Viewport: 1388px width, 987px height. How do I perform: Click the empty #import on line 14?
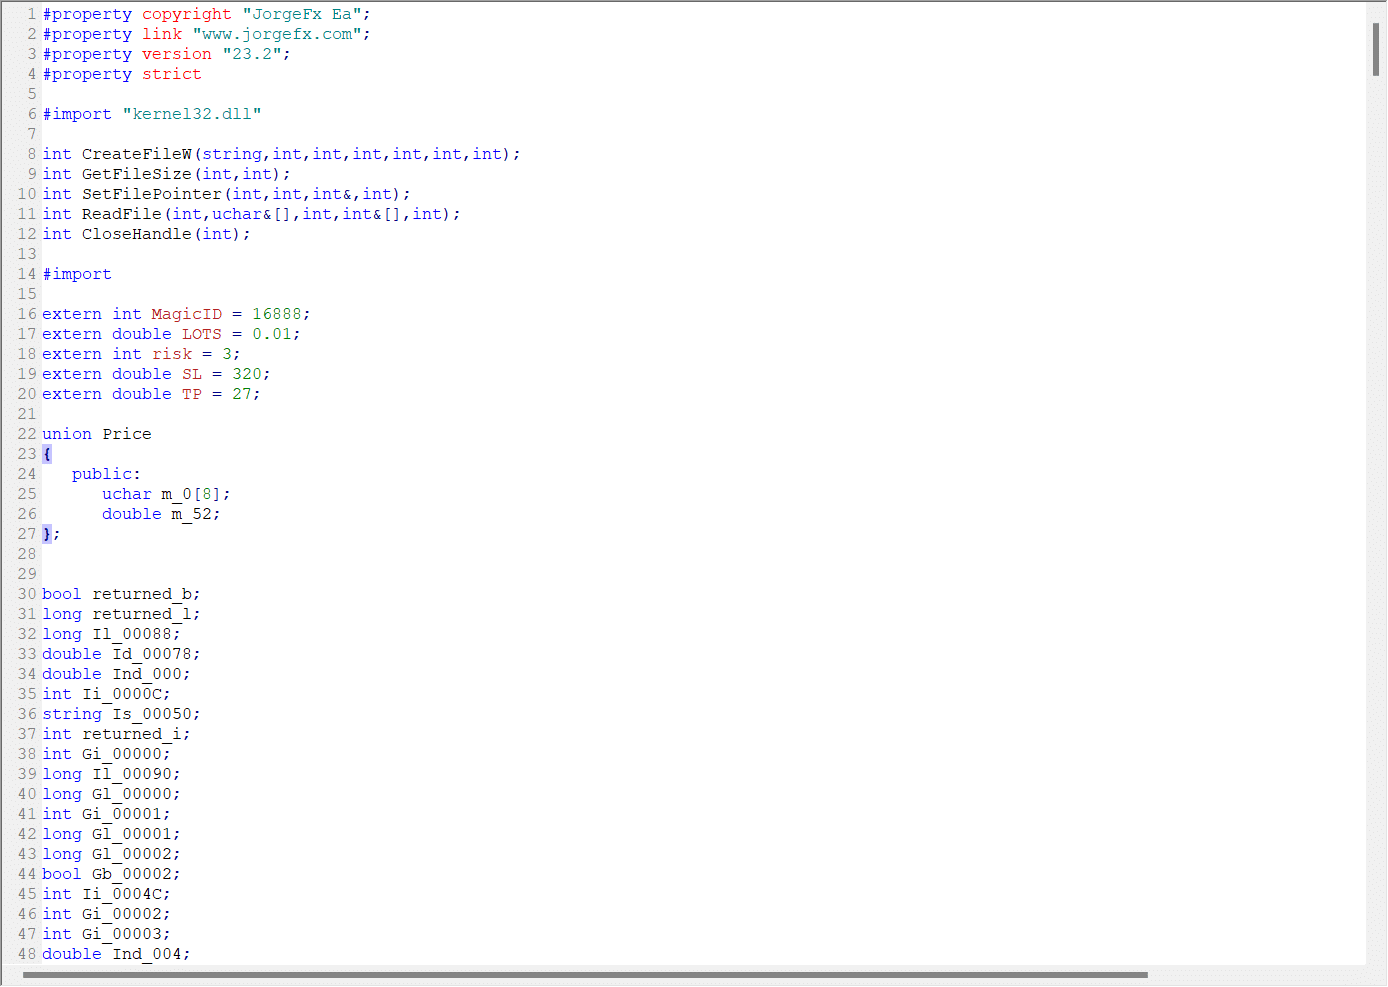pyautogui.click(x=77, y=274)
